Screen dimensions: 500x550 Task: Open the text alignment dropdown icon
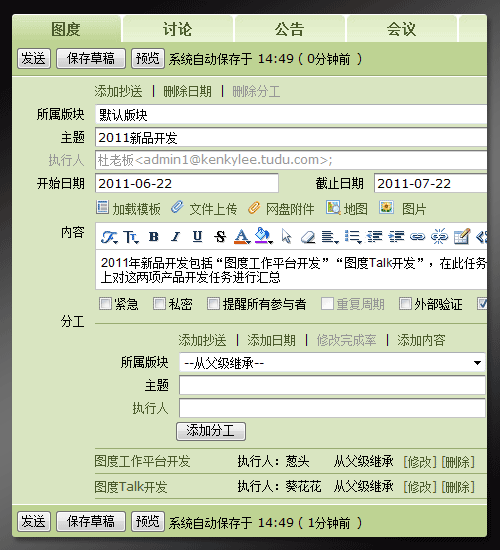[x=329, y=237]
